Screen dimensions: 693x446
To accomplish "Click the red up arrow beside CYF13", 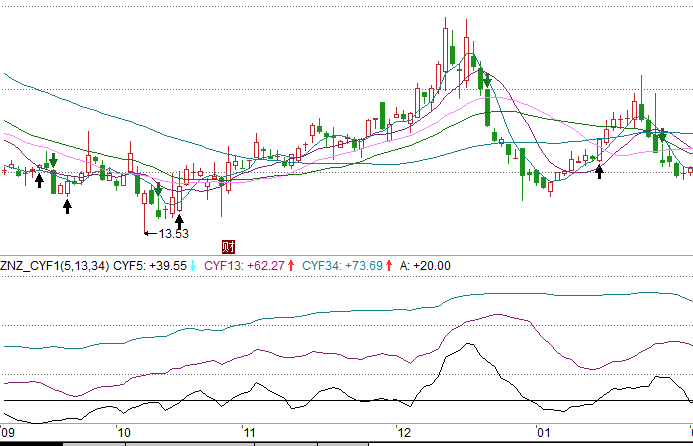I will (x=291, y=266).
